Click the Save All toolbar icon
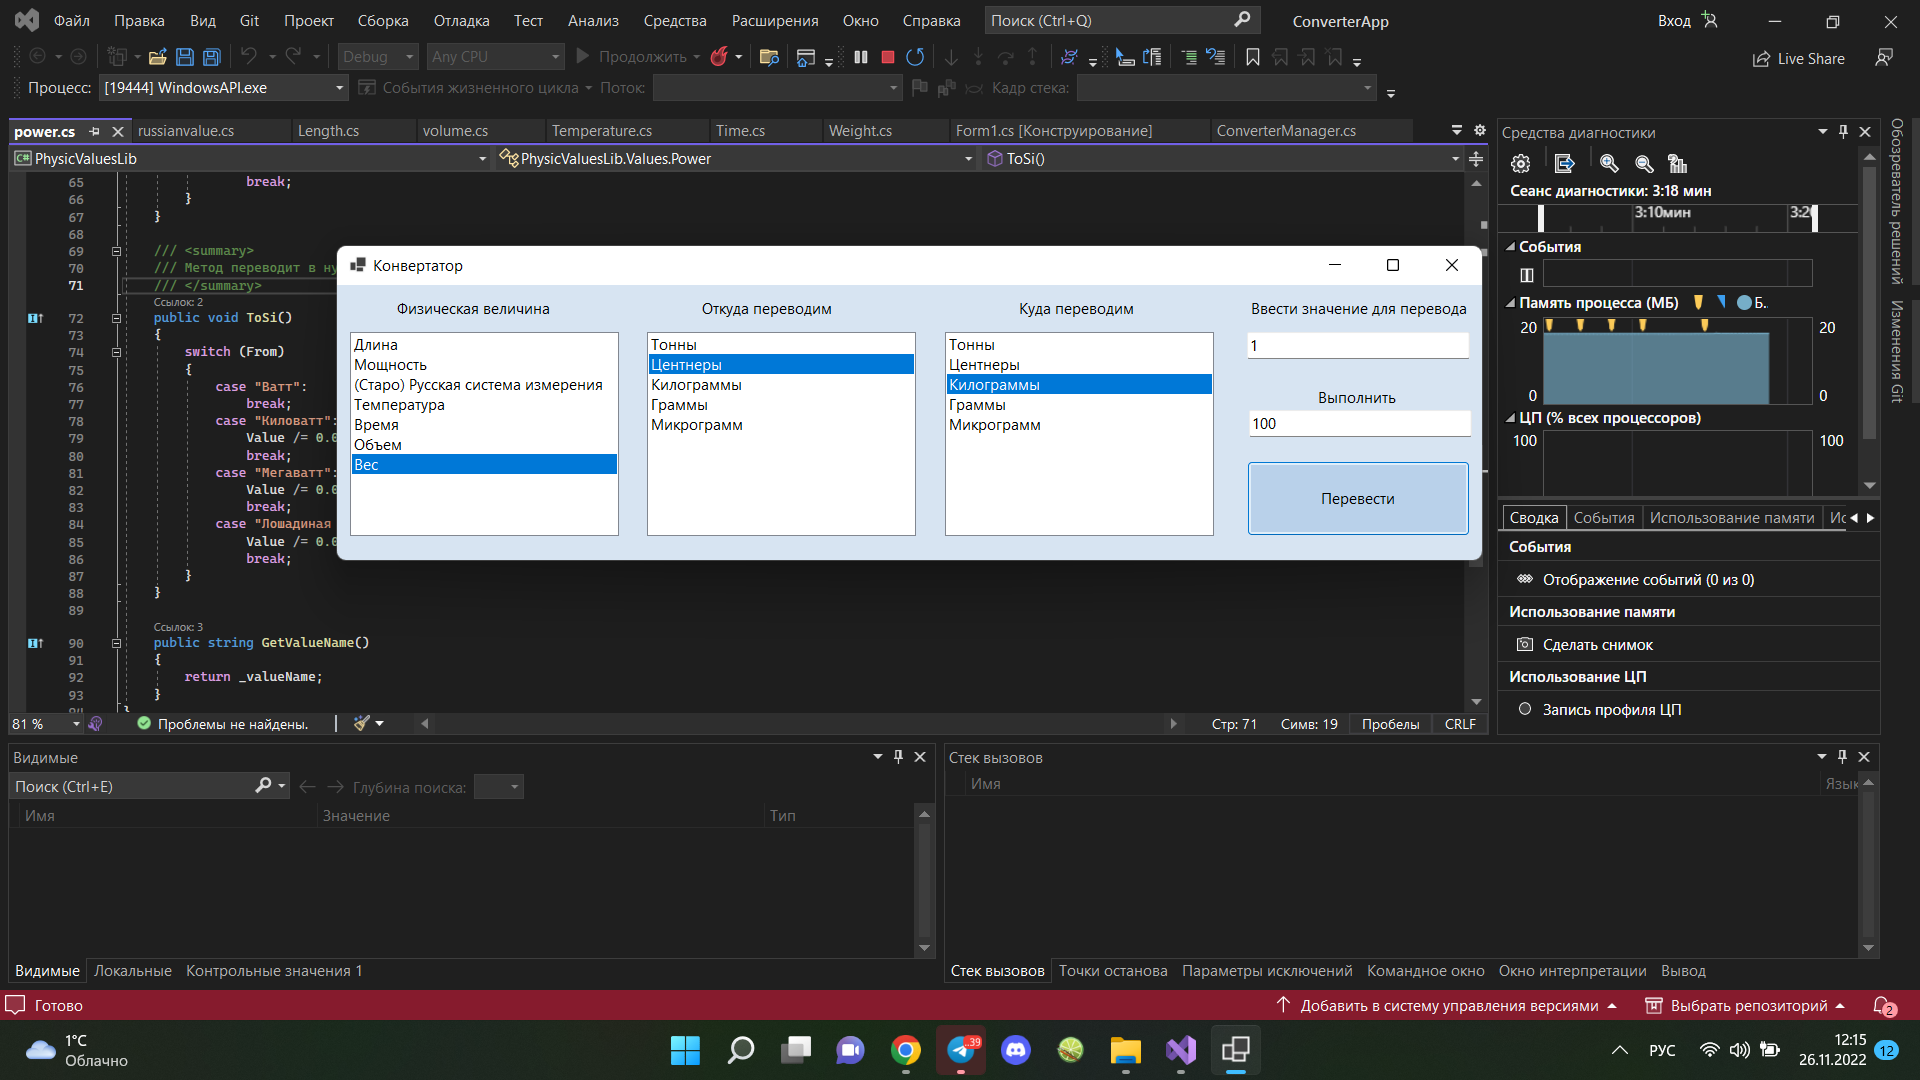Image resolution: width=1920 pixels, height=1080 pixels. [x=210, y=57]
